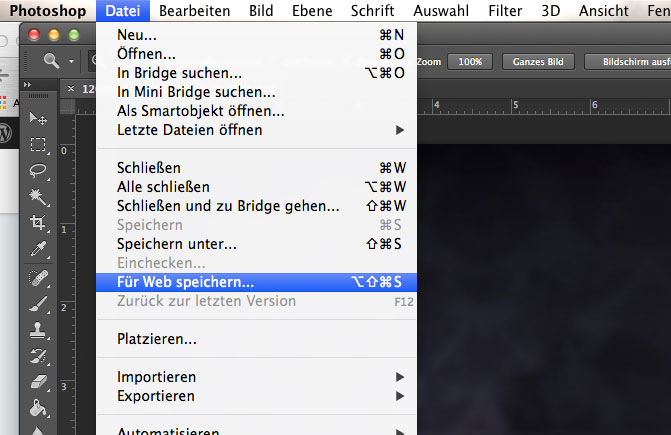671x435 pixels.
Task: Select the Paint Bucket tool
Action: click(38, 408)
